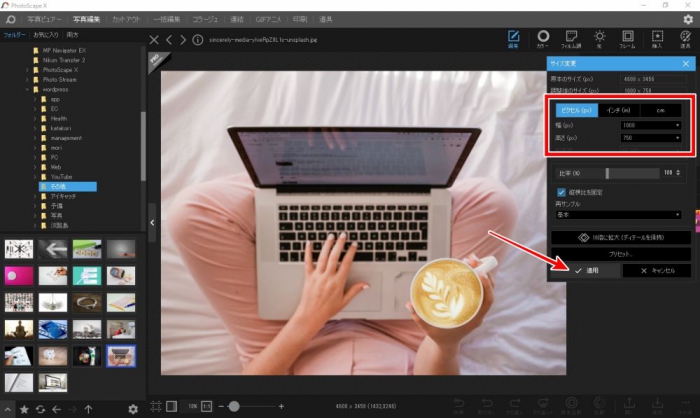The image size is (700, 418).
Task: Click the PhotoScape X home swirl icon
Action: click(x=11, y=19)
